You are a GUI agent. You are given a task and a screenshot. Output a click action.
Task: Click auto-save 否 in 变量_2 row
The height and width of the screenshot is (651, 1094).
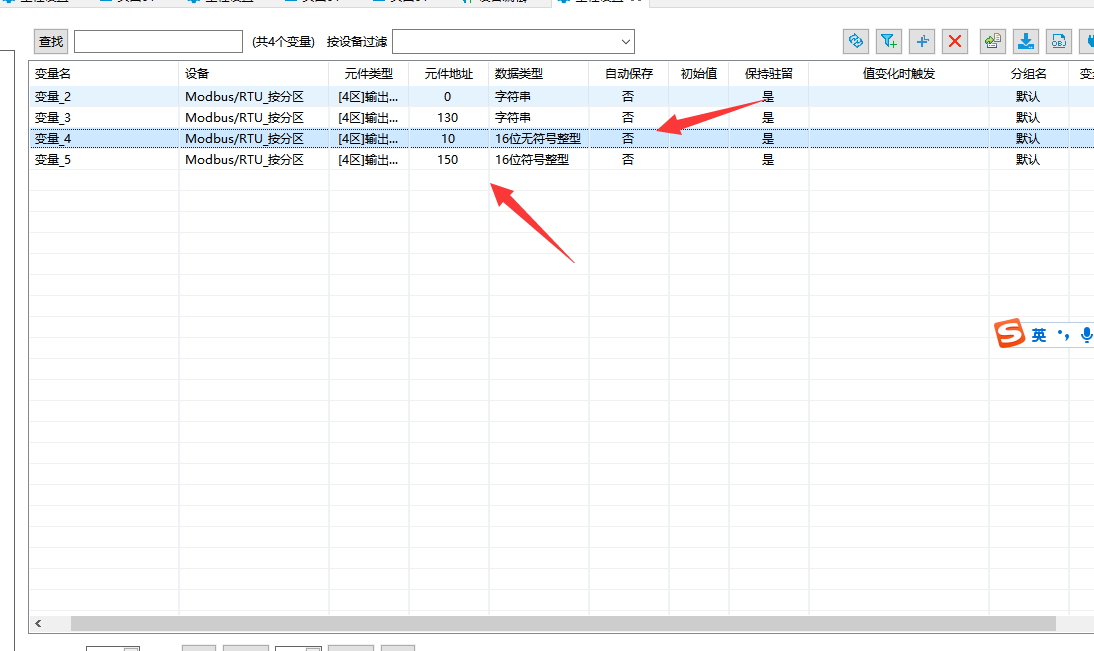point(629,97)
